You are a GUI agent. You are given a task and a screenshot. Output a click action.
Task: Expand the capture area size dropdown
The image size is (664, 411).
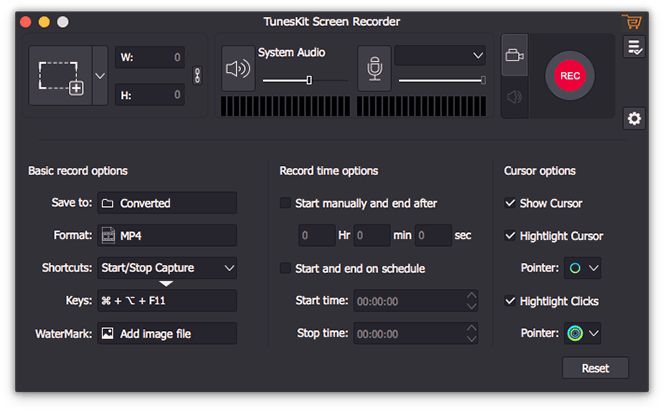point(99,75)
